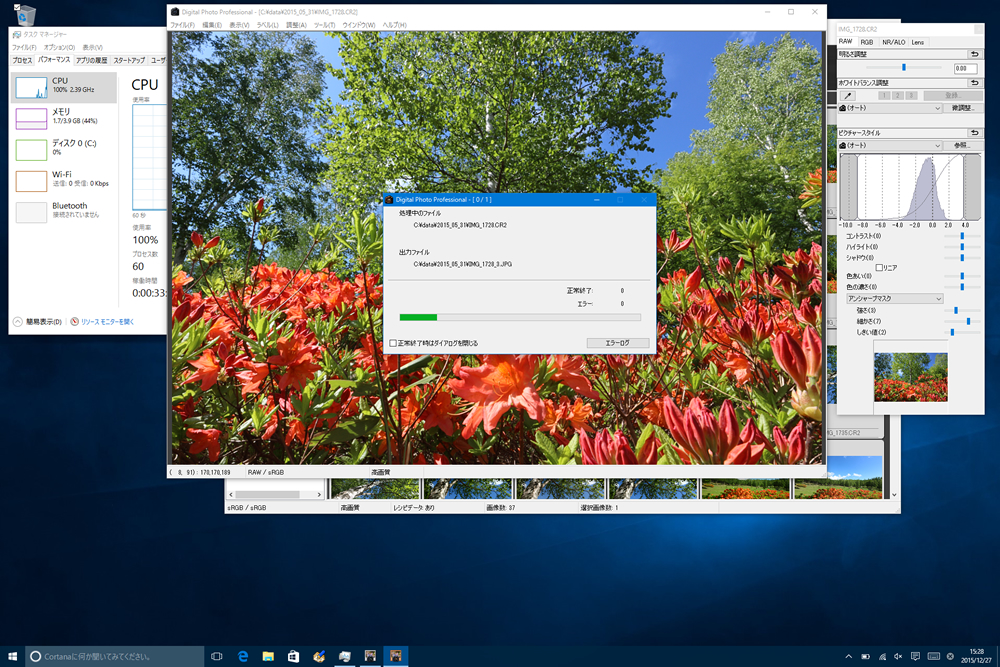Click the unsharp mask strength slider handle
The height and width of the screenshot is (667, 1000).
click(x=955, y=311)
